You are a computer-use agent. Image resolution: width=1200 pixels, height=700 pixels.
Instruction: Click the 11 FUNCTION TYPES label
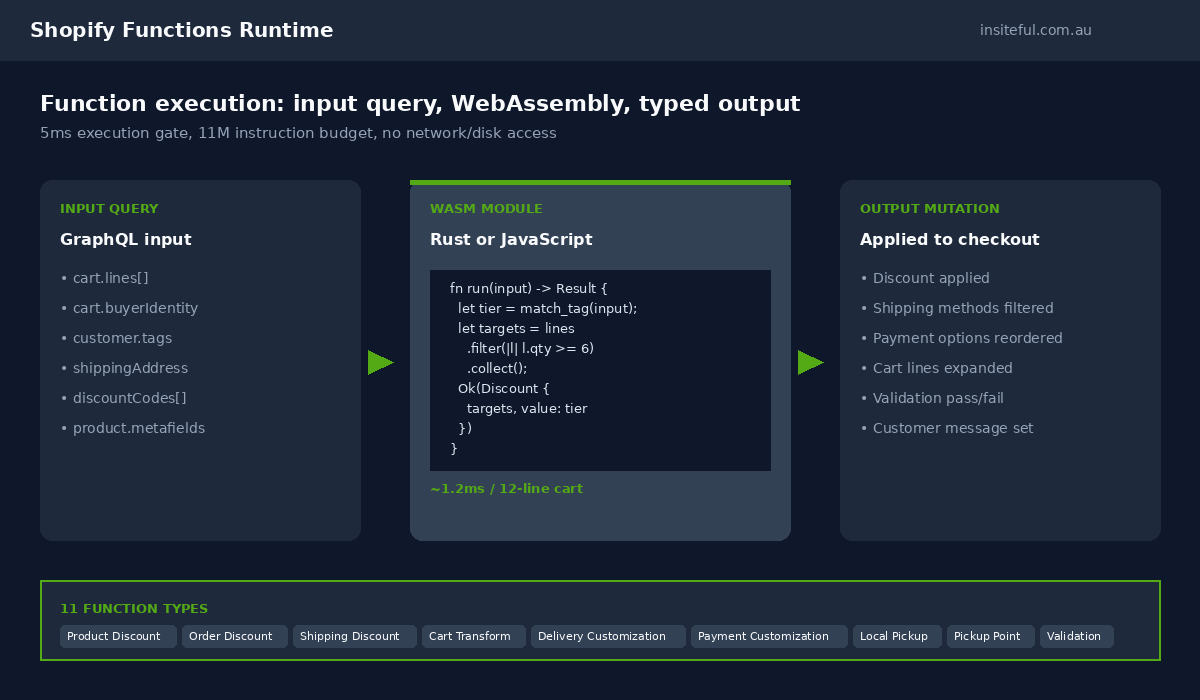coord(134,609)
